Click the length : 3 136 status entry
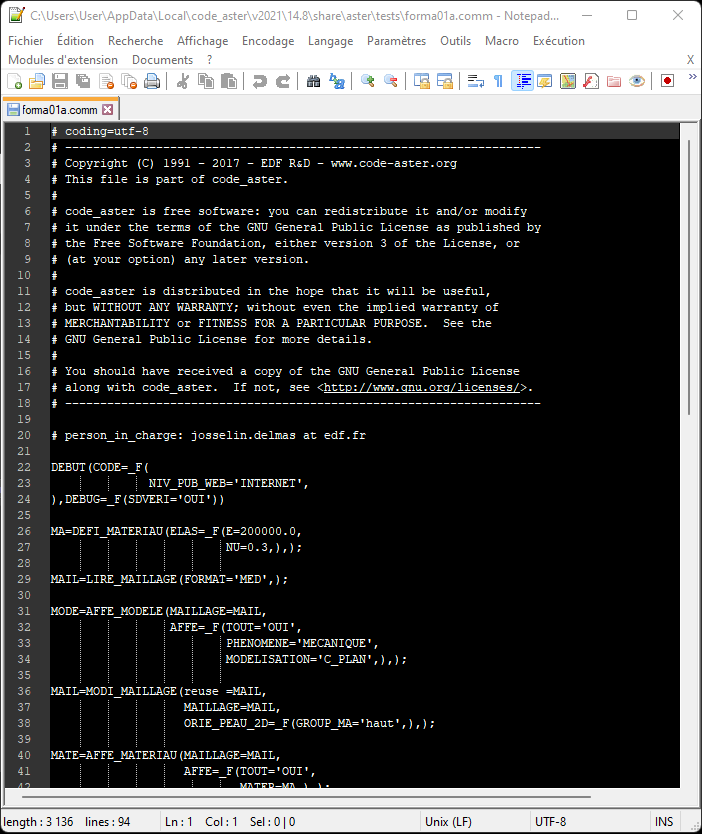Image resolution: width=702 pixels, height=834 pixels. pyautogui.click(x=38, y=822)
